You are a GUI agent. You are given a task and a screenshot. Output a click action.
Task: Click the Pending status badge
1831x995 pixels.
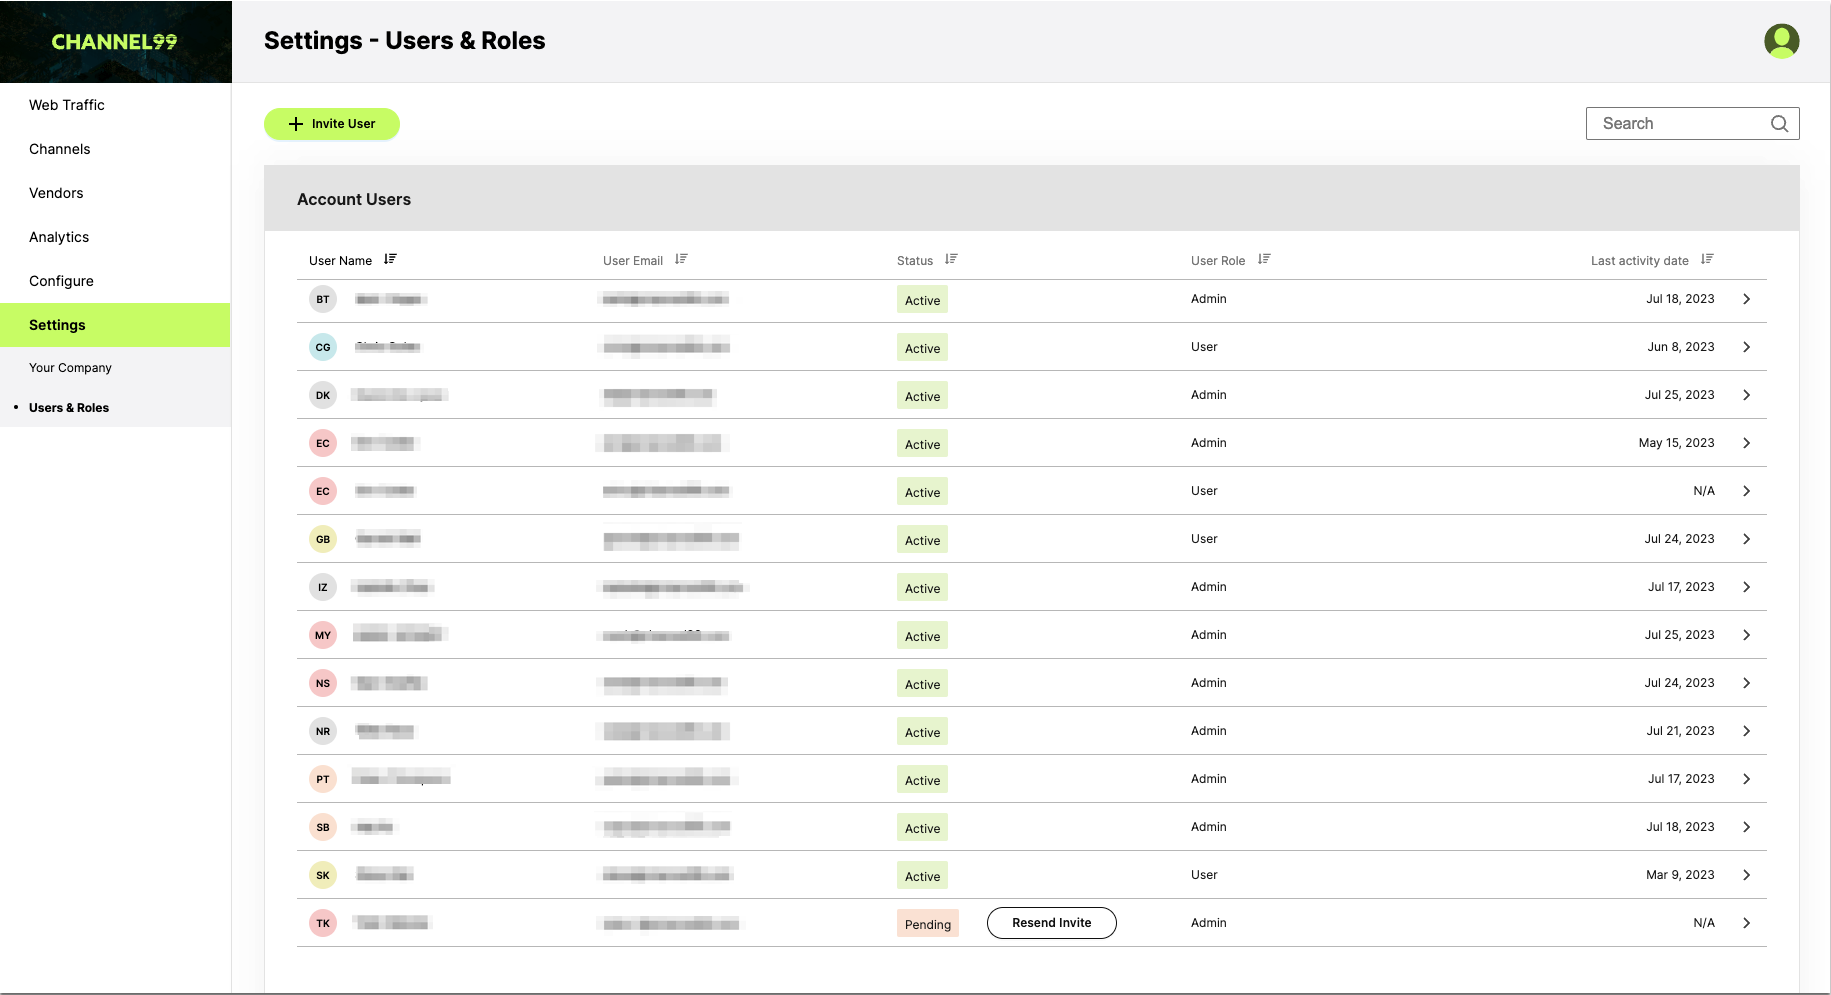[x=928, y=924]
